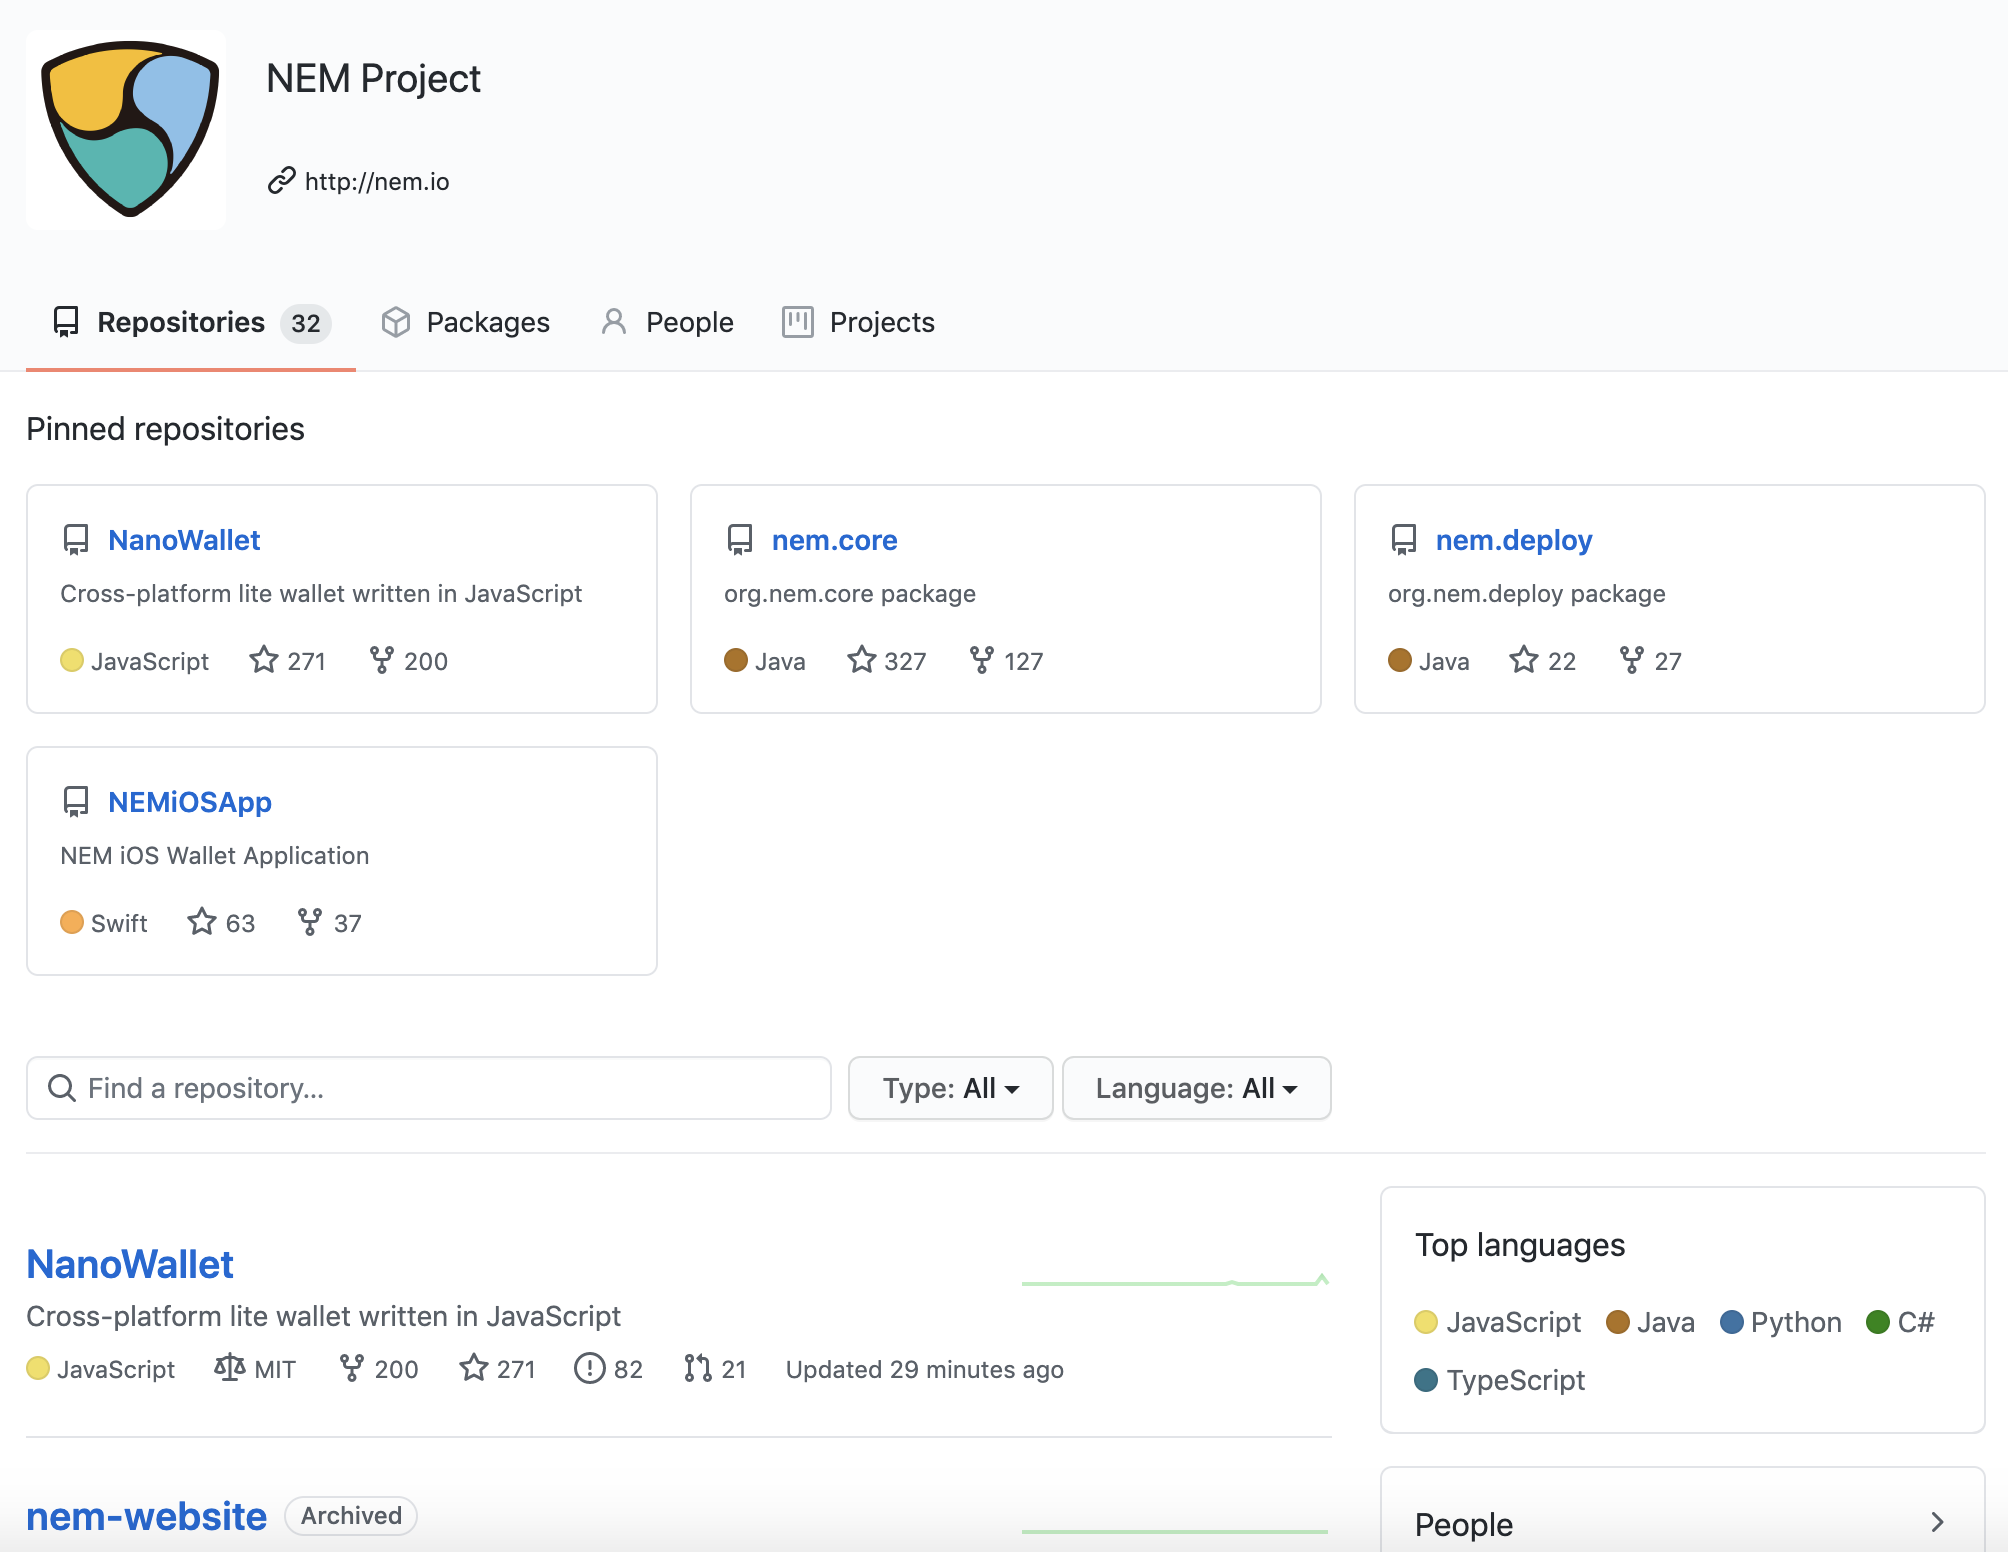Filter by JavaScript in Top languages
The image size is (2008, 1552).
point(1498,1322)
